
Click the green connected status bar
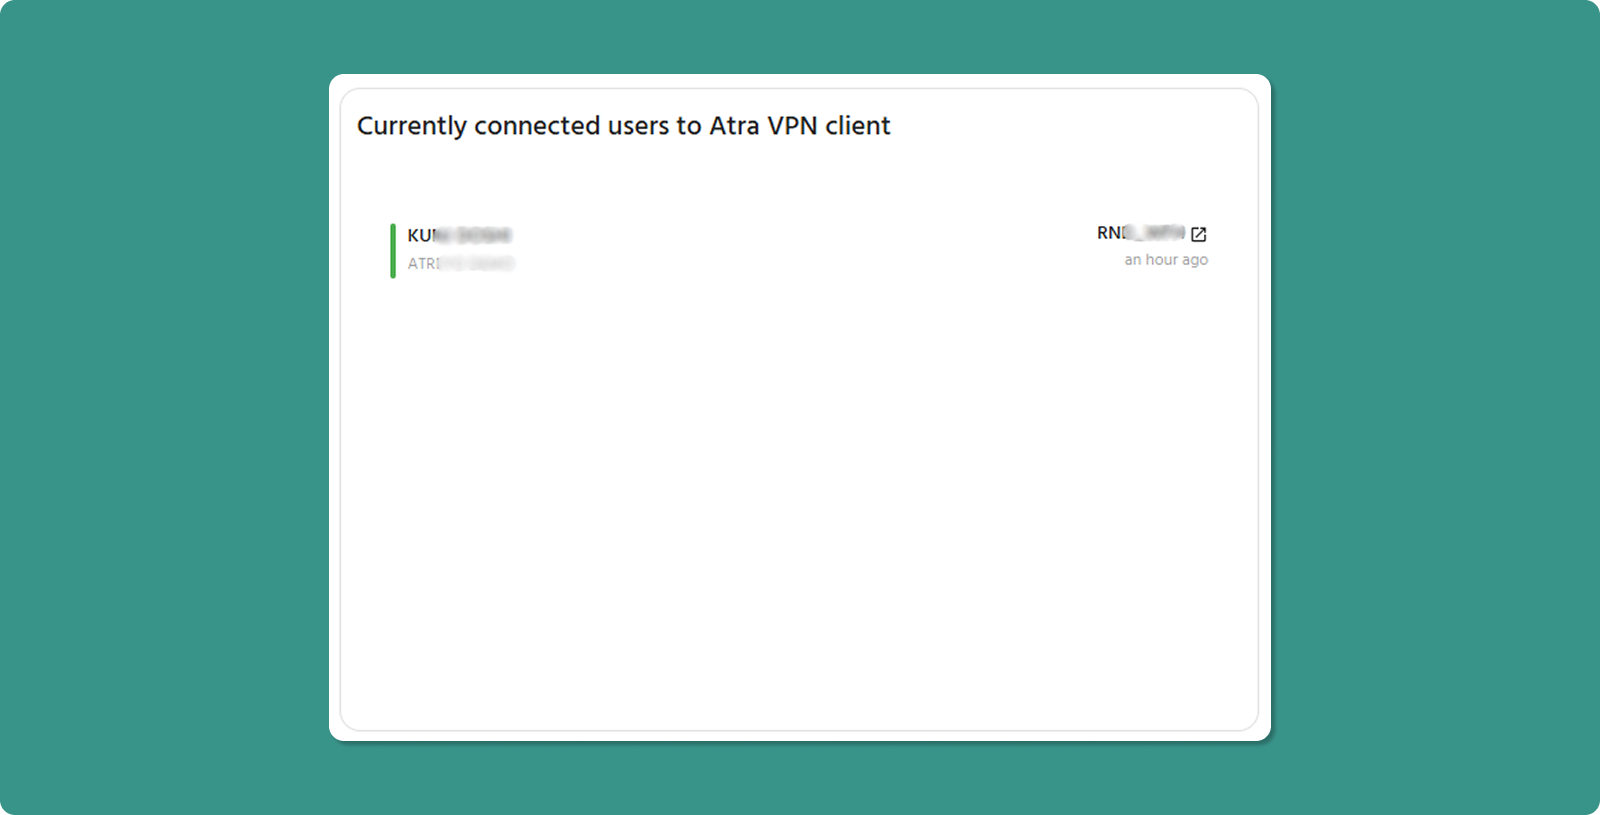pyautogui.click(x=393, y=250)
